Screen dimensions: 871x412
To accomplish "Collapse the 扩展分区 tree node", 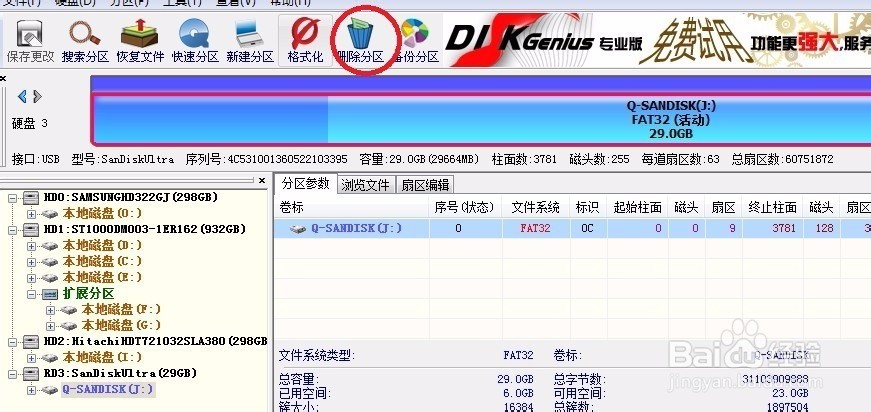I will tap(31, 294).
